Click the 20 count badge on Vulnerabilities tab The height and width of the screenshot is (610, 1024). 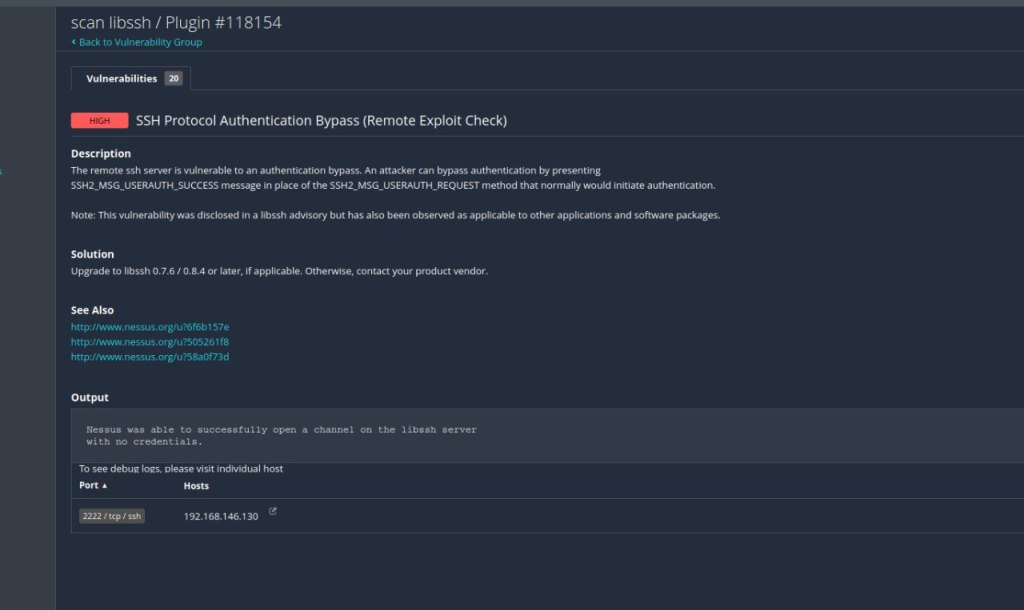(x=173, y=78)
